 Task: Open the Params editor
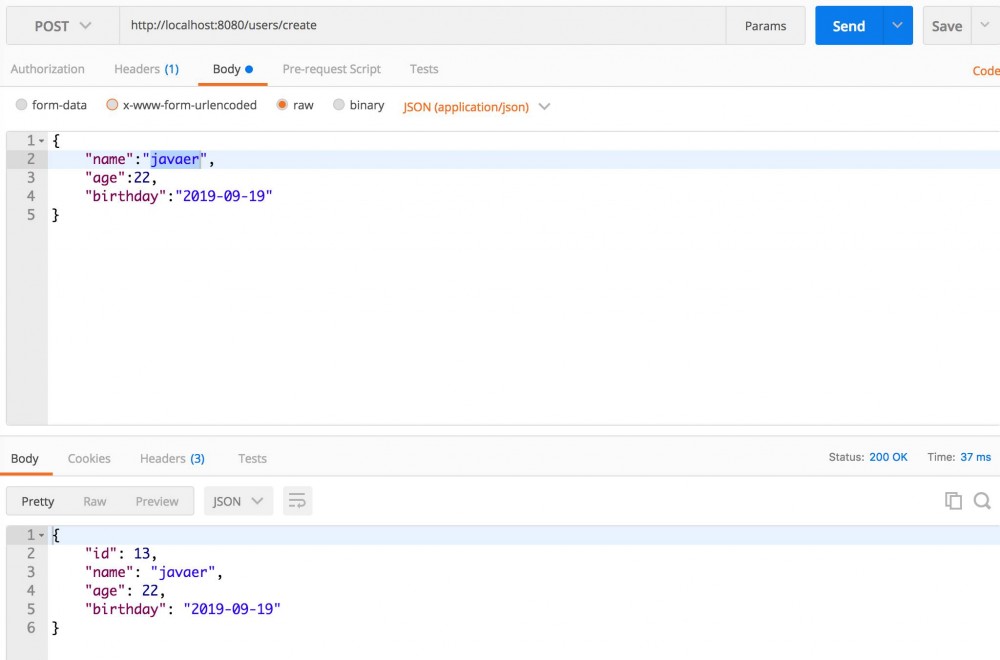click(x=765, y=26)
